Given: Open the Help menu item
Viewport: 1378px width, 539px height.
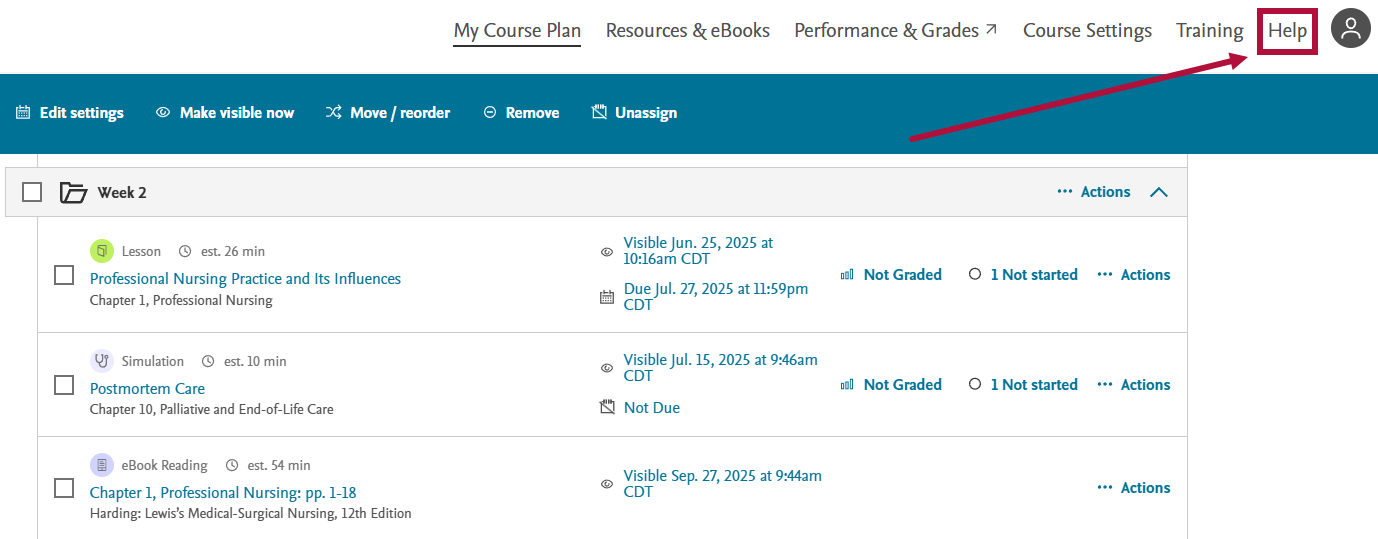Looking at the screenshot, I should point(1287,31).
